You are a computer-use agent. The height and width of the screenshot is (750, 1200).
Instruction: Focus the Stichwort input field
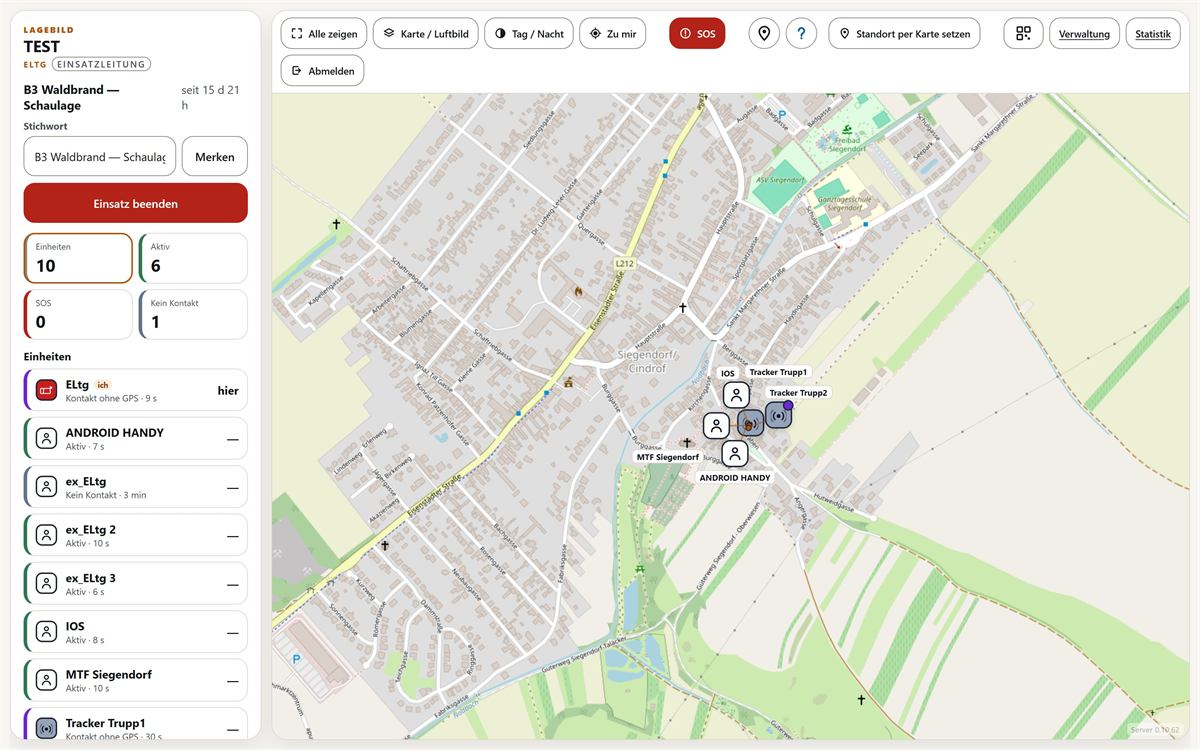pyautogui.click(x=100, y=156)
